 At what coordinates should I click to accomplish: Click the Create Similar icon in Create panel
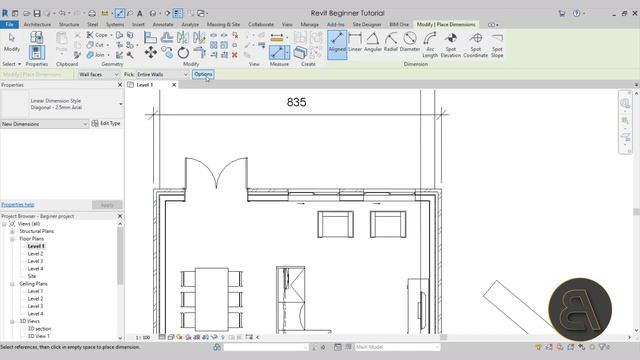(300, 53)
